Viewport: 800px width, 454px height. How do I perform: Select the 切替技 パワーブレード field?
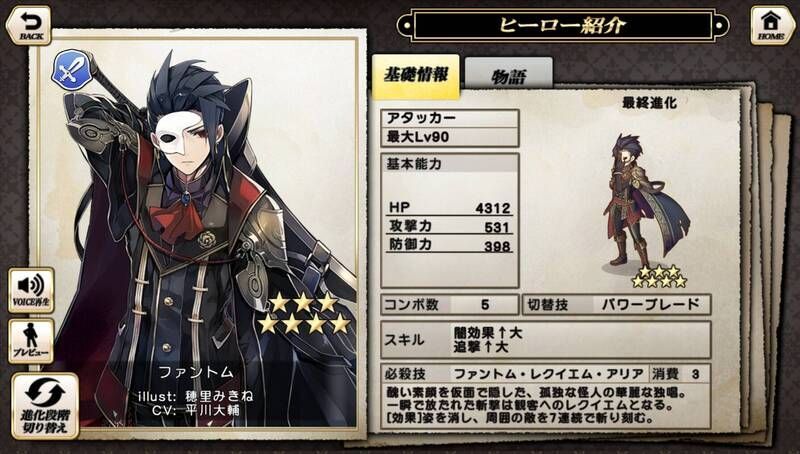pyautogui.click(x=616, y=305)
